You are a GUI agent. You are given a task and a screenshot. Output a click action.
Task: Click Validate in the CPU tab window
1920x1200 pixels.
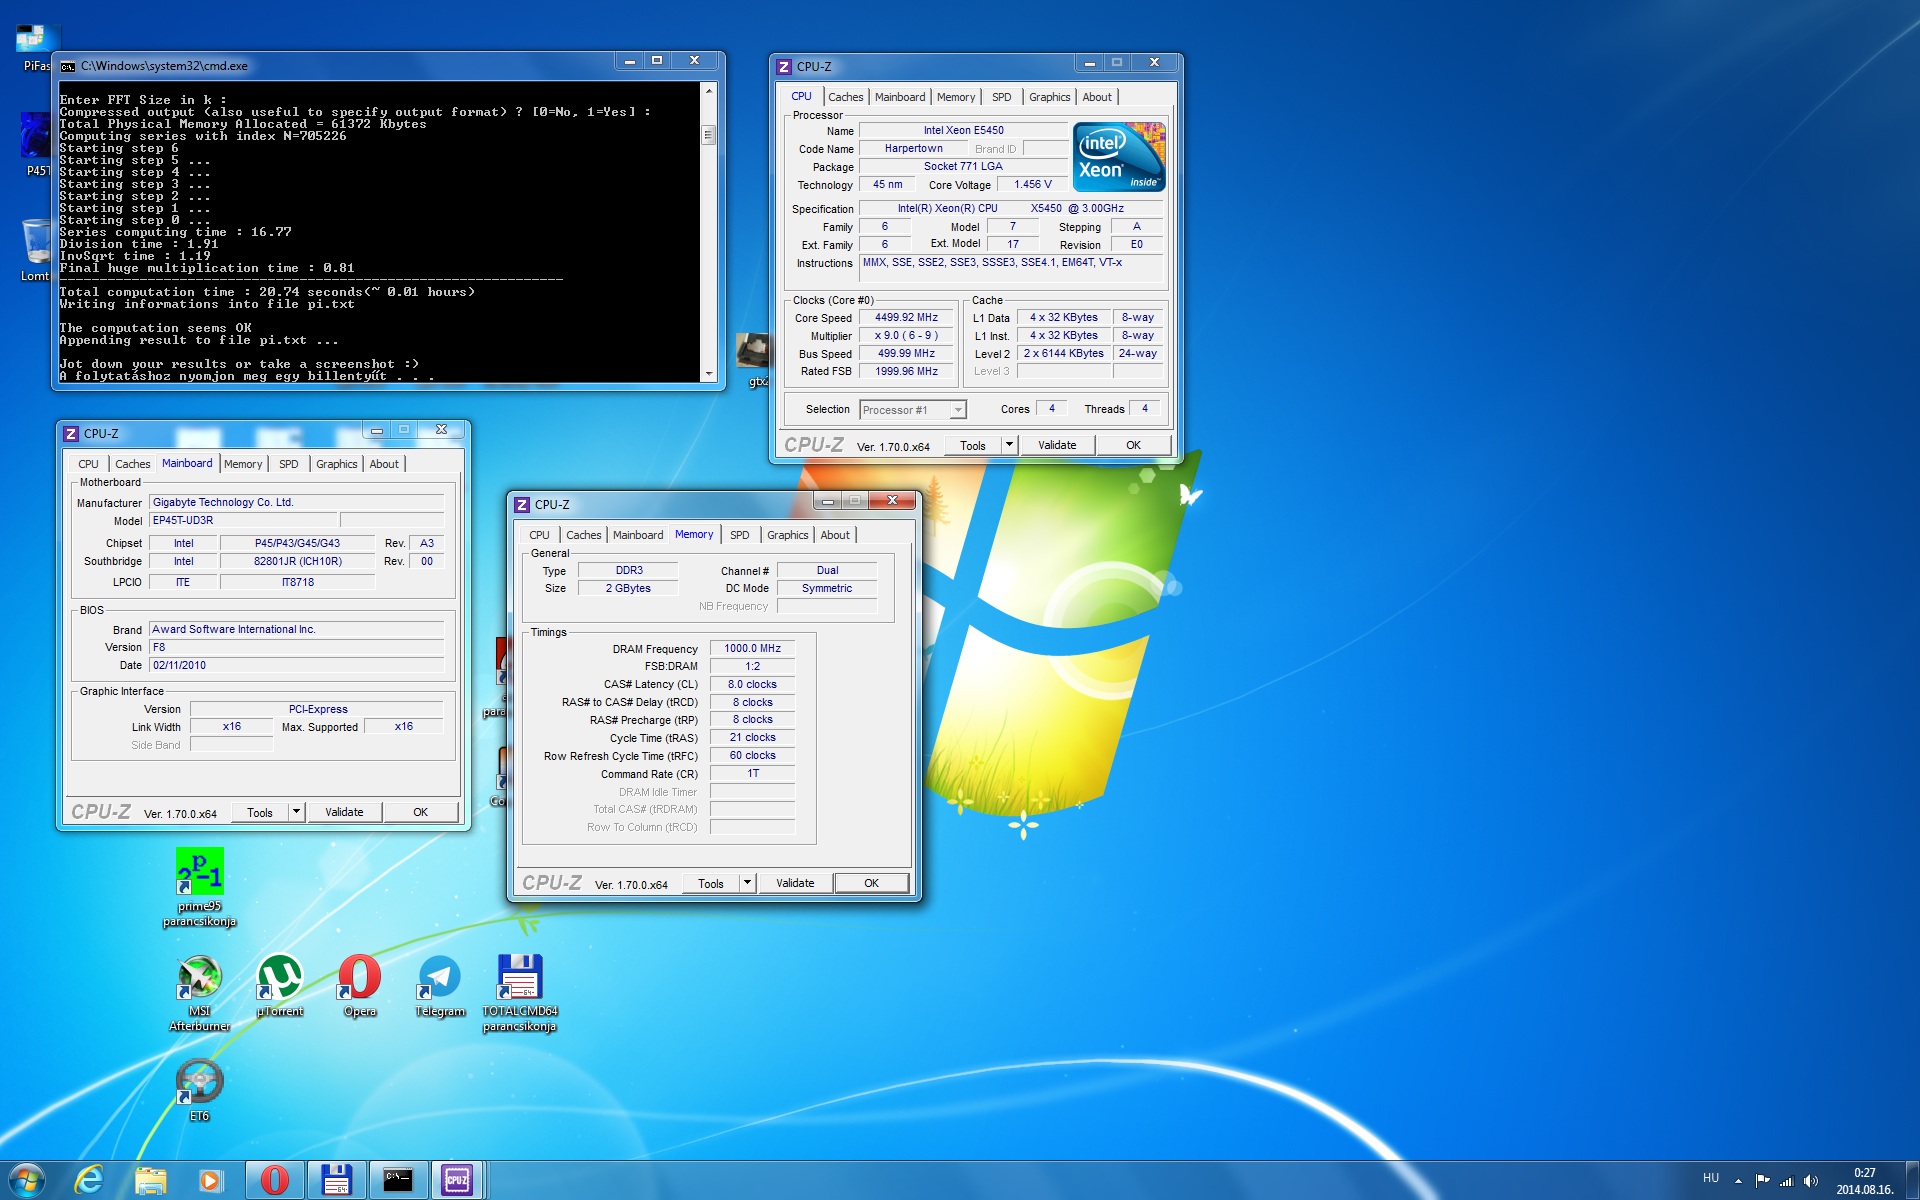tap(1057, 445)
